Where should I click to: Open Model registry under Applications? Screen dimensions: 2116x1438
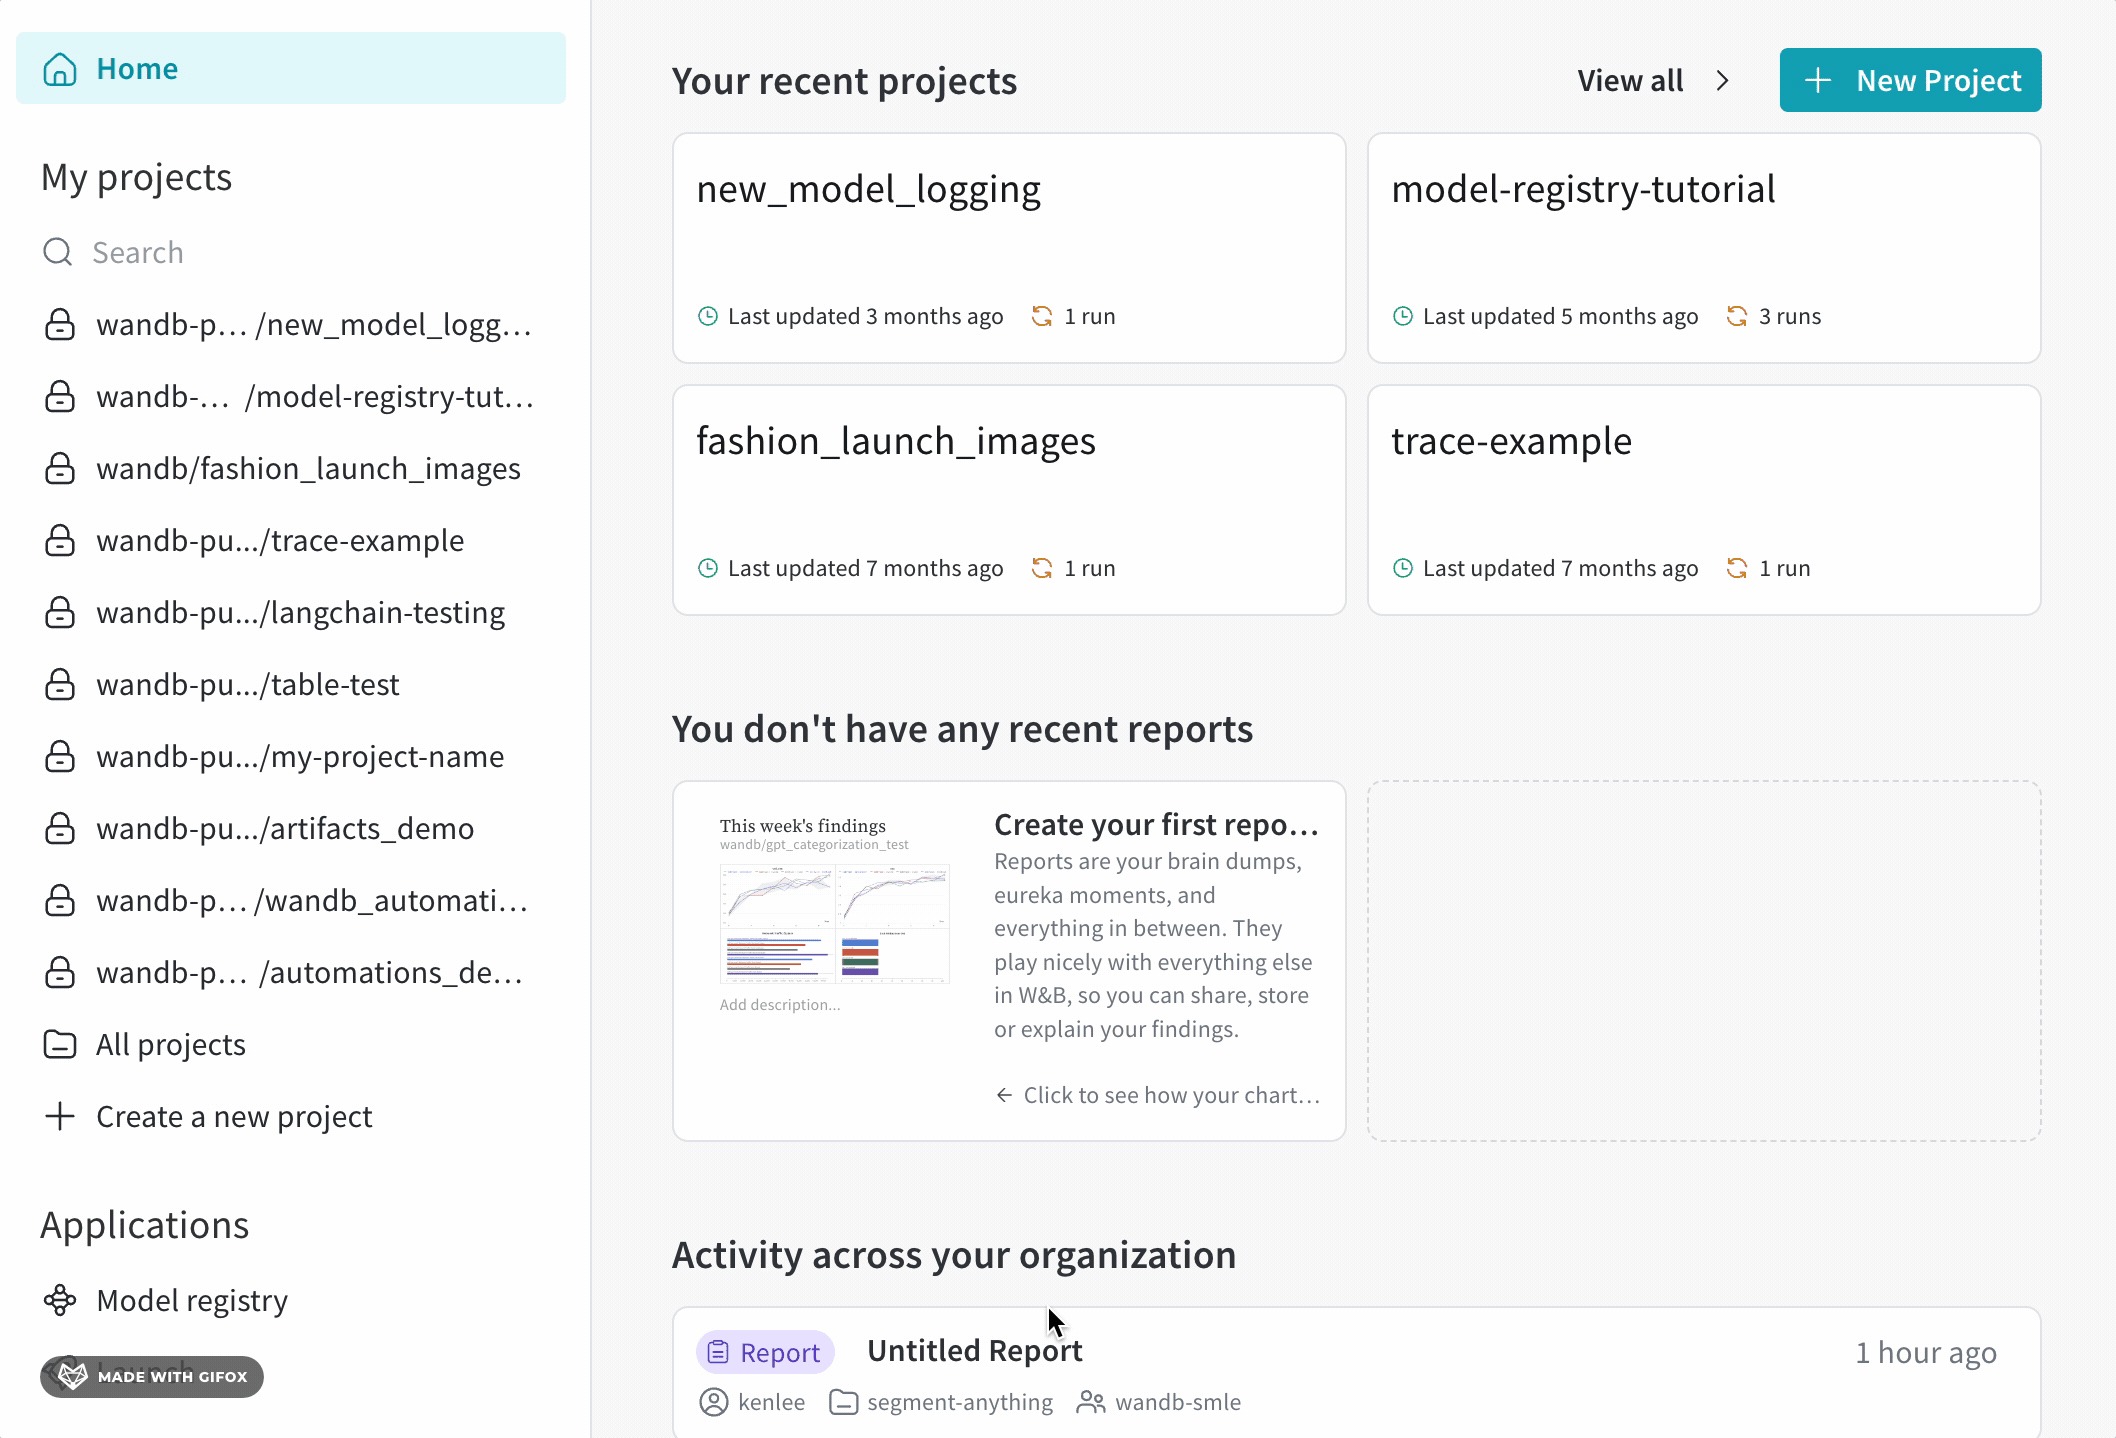pyautogui.click(x=192, y=1300)
